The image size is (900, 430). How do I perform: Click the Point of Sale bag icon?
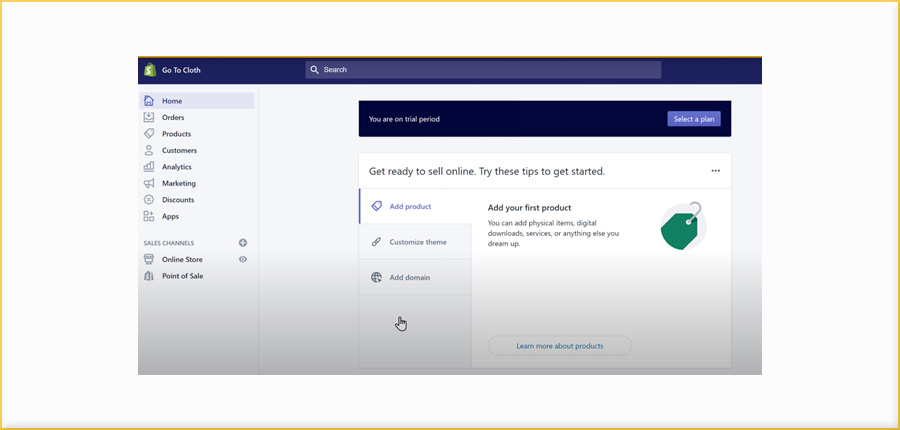(149, 276)
